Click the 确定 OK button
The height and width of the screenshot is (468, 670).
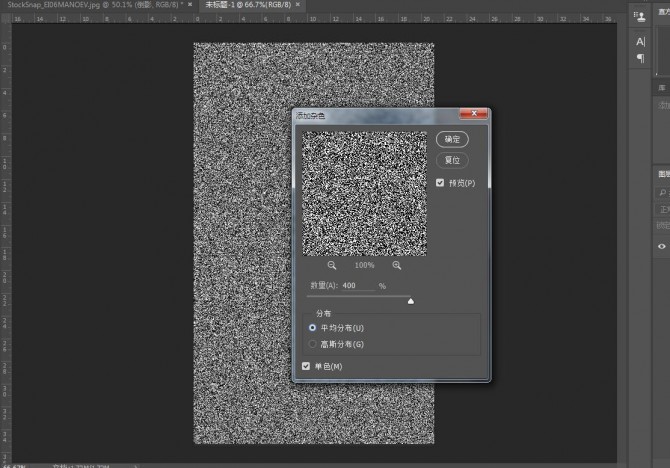pos(453,139)
